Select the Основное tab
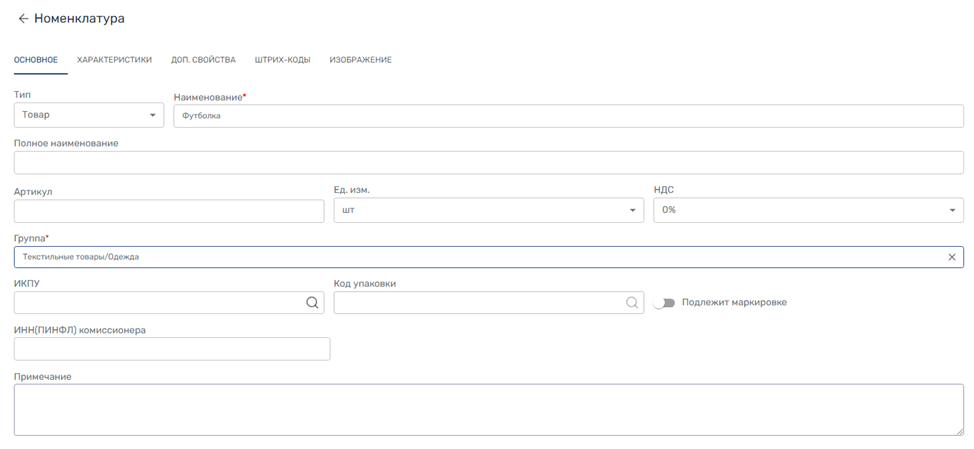This screenshot has width=974, height=449. tap(36, 60)
